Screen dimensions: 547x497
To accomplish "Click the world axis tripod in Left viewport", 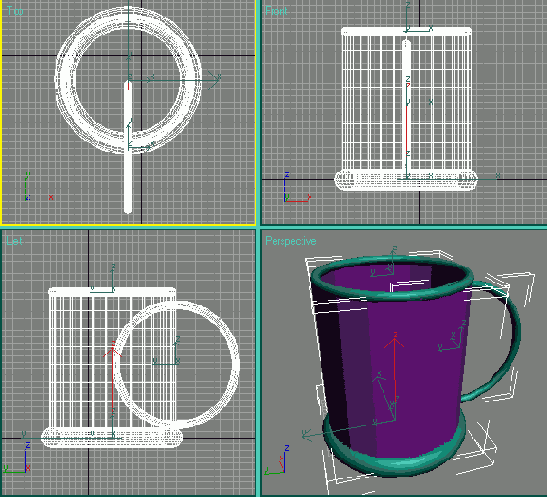I will (x=17, y=458).
